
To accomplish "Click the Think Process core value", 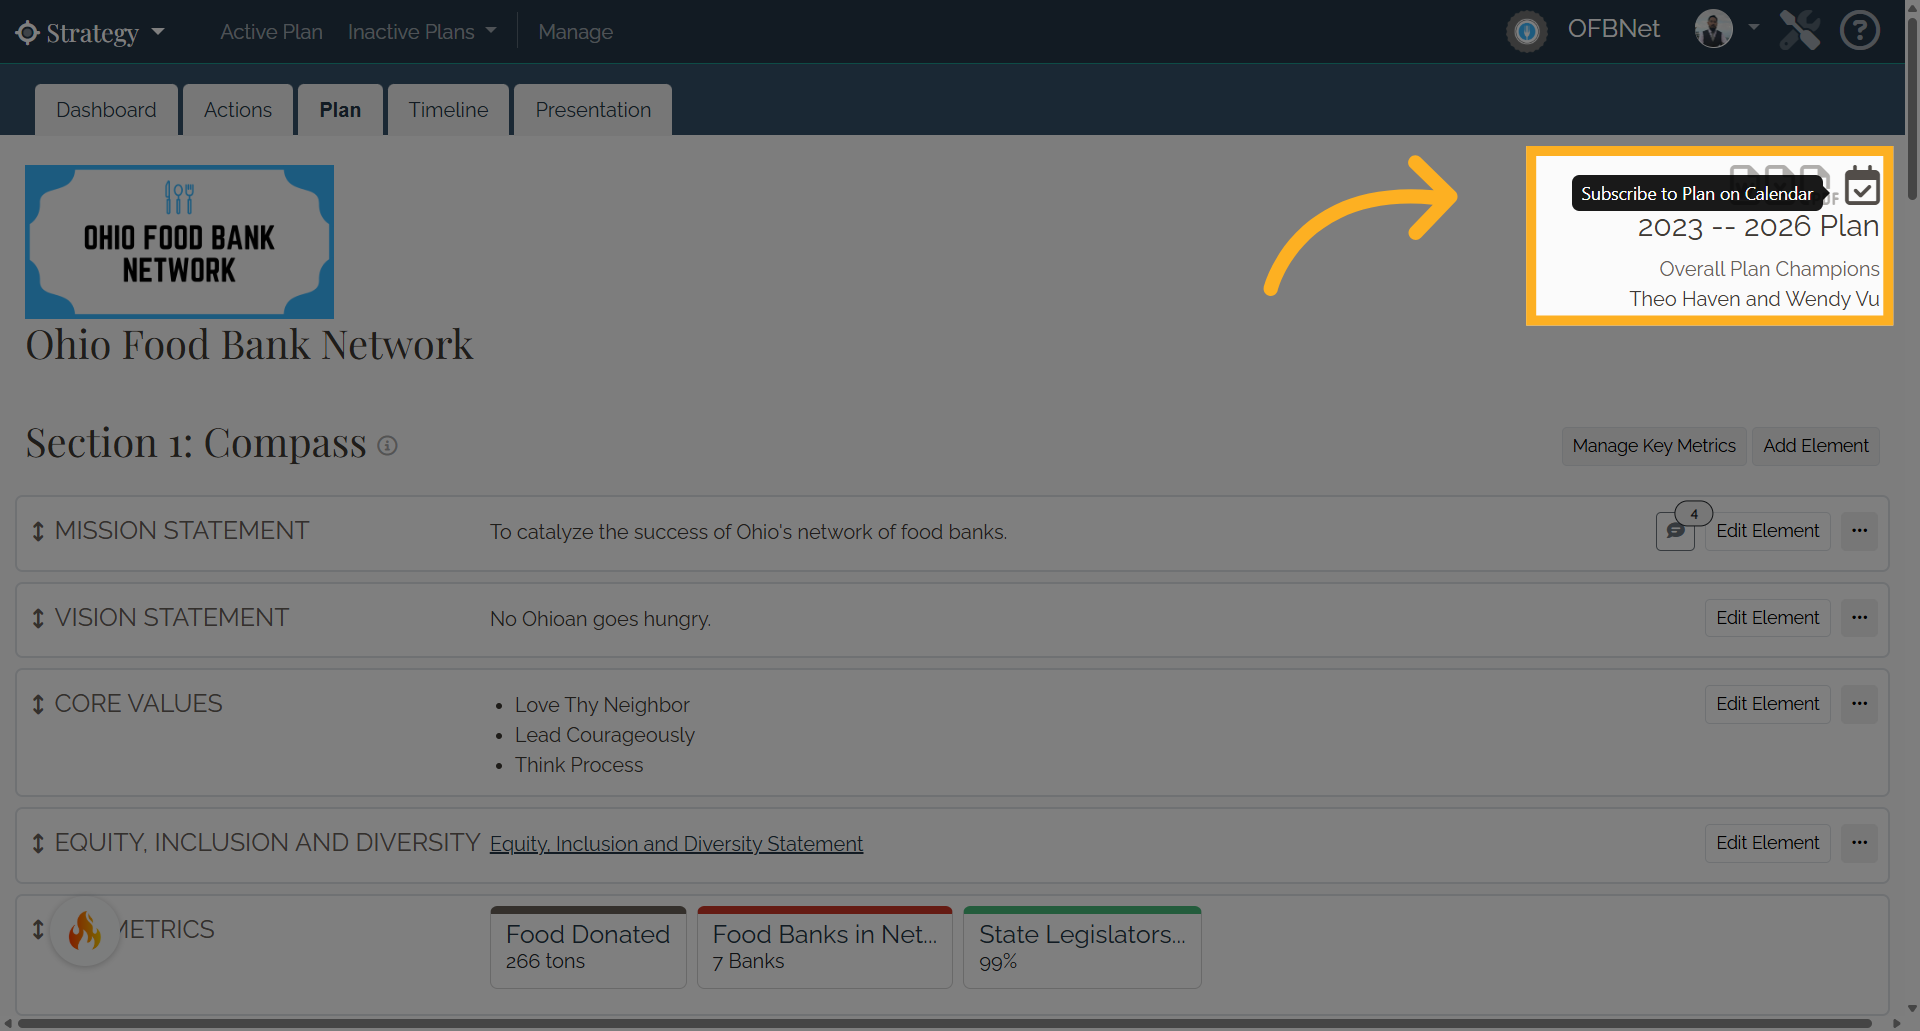I will point(579,765).
